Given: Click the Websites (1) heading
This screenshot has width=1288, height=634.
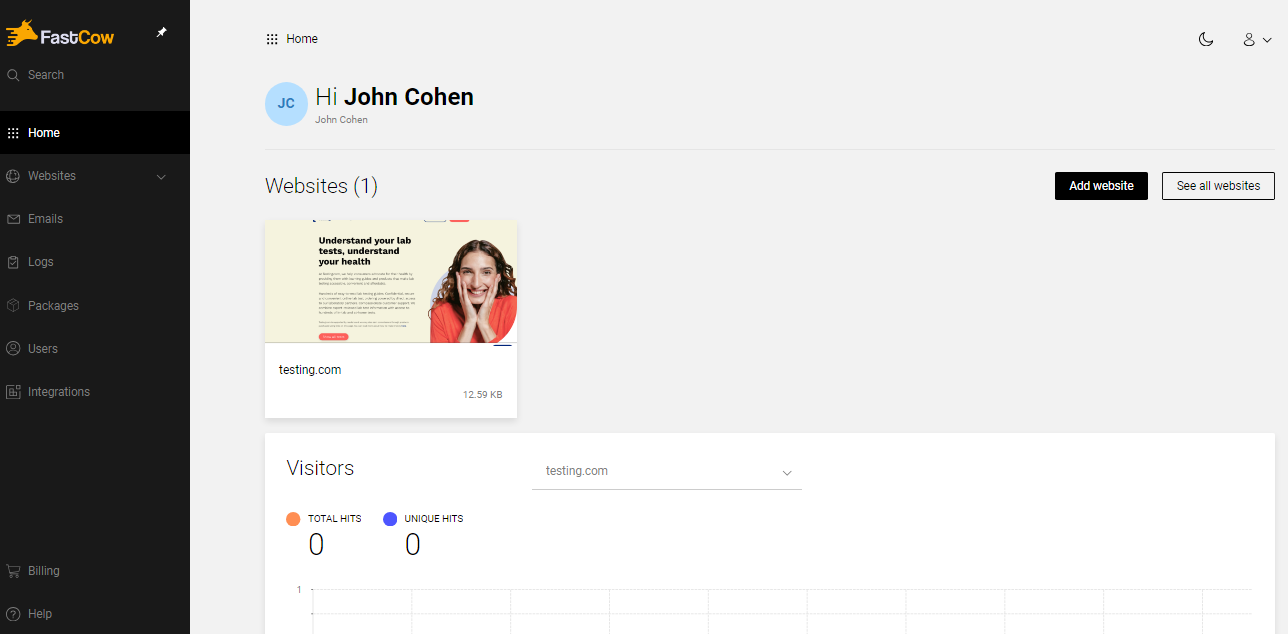Looking at the screenshot, I should [321, 186].
